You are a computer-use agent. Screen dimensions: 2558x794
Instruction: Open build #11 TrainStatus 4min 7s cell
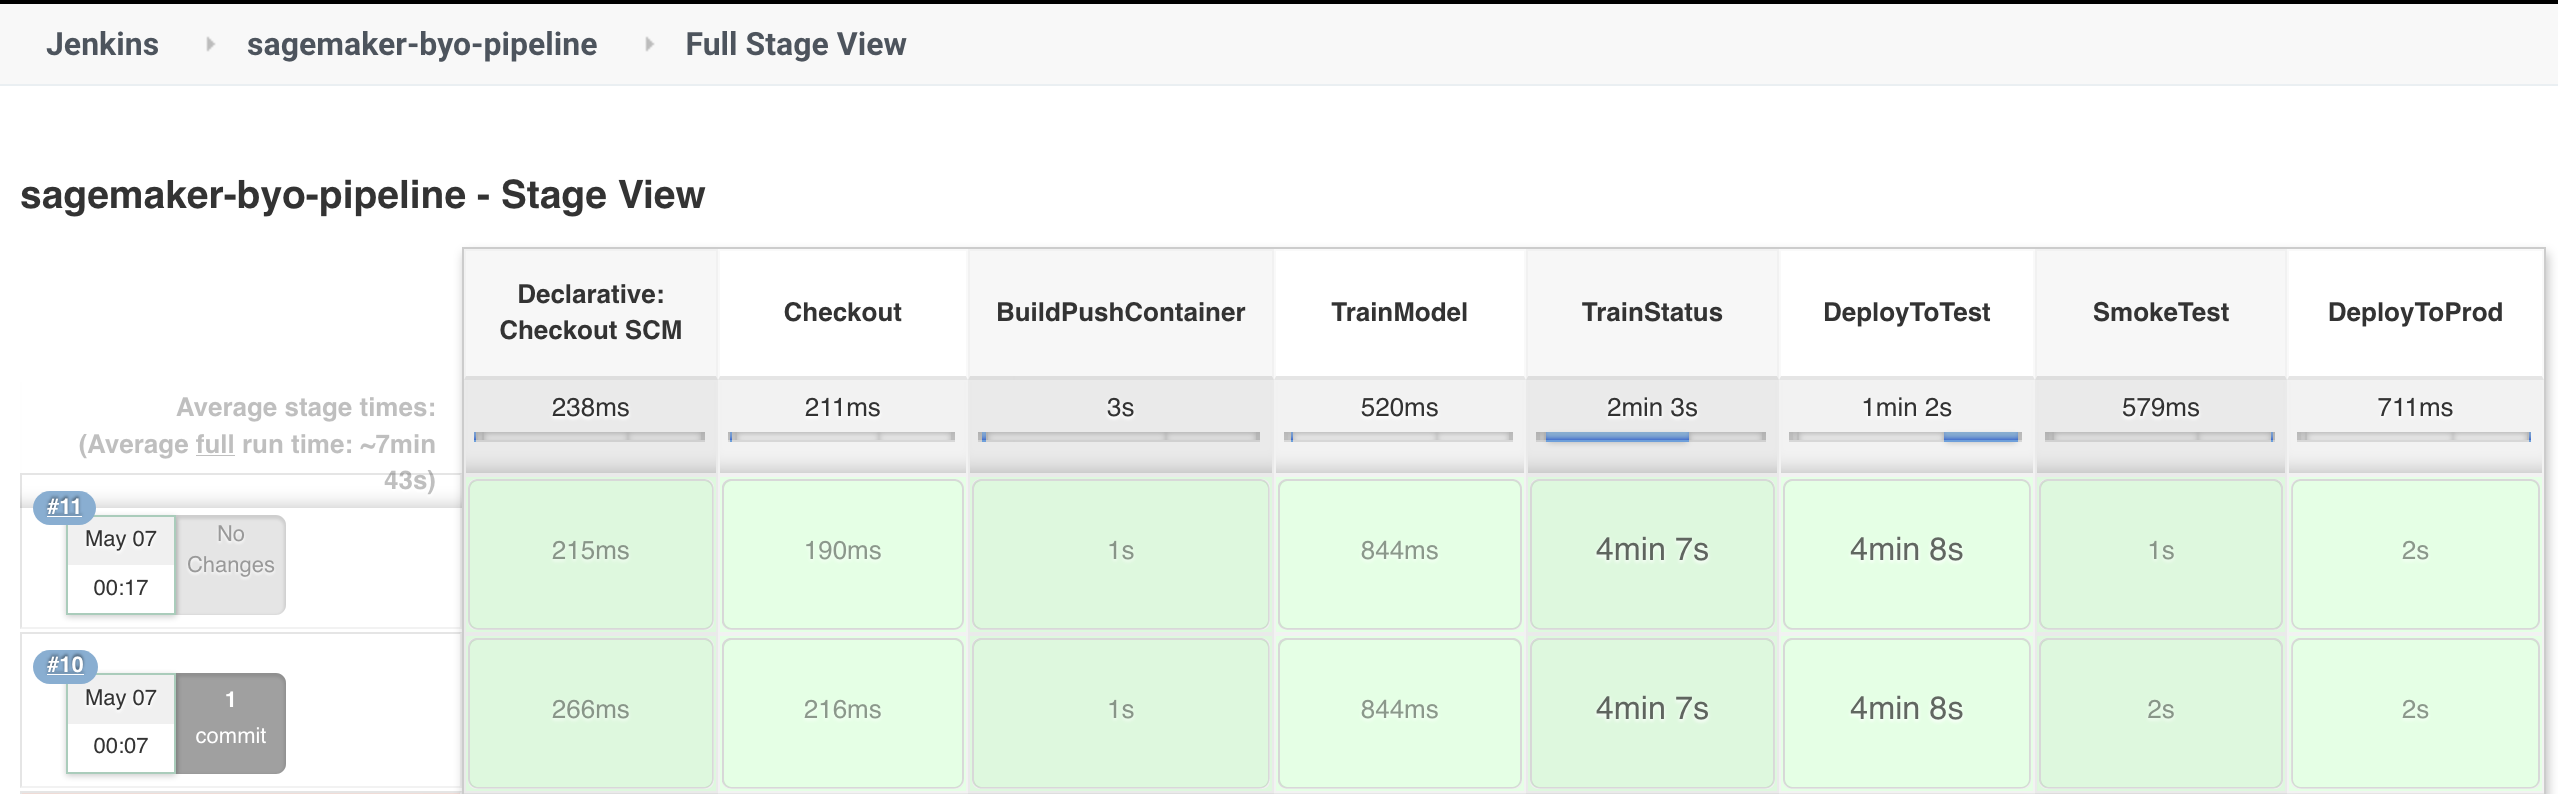click(1652, 554)
